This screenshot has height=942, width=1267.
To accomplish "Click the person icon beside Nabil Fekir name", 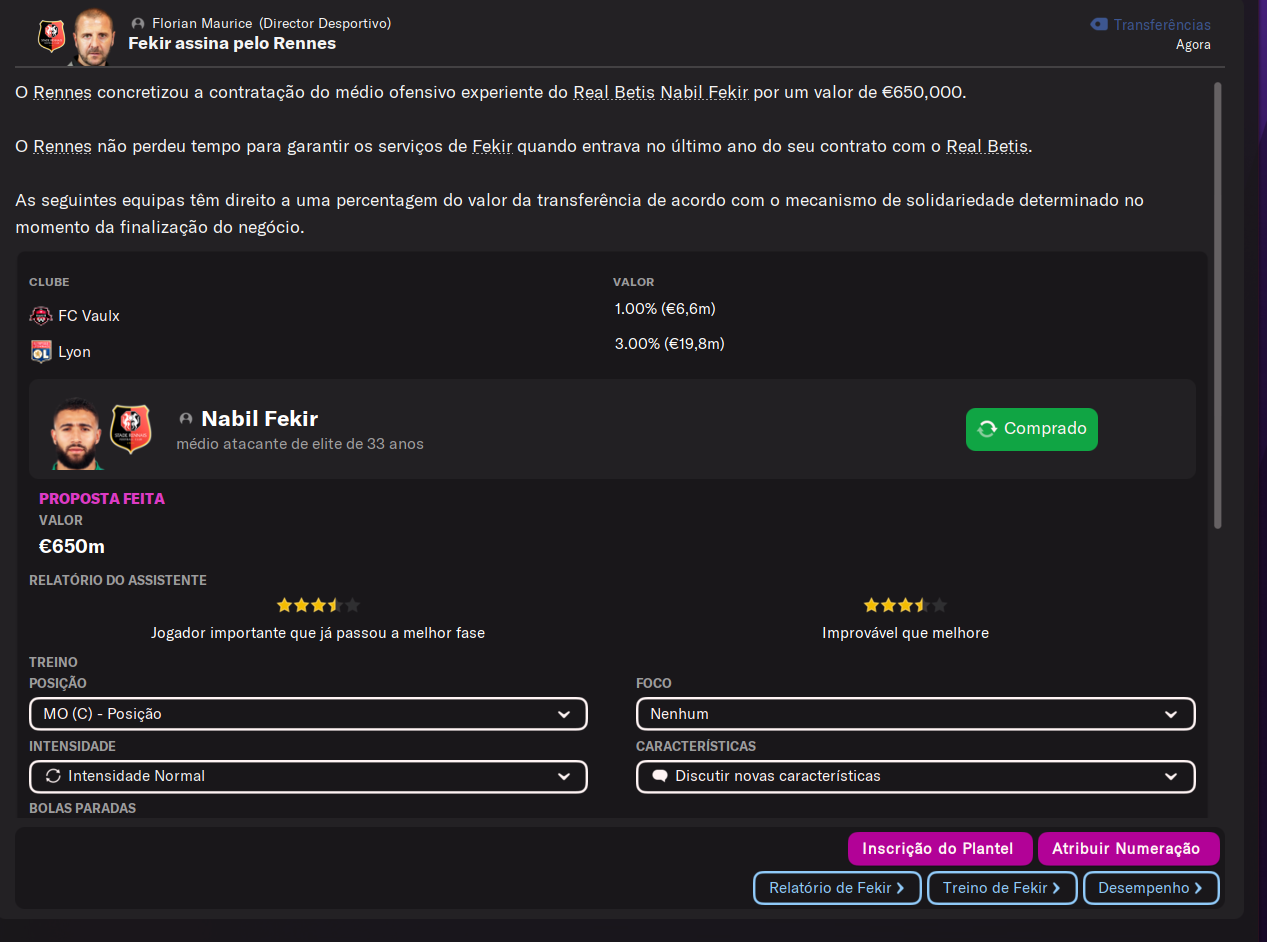I will (x=185, y=419).
